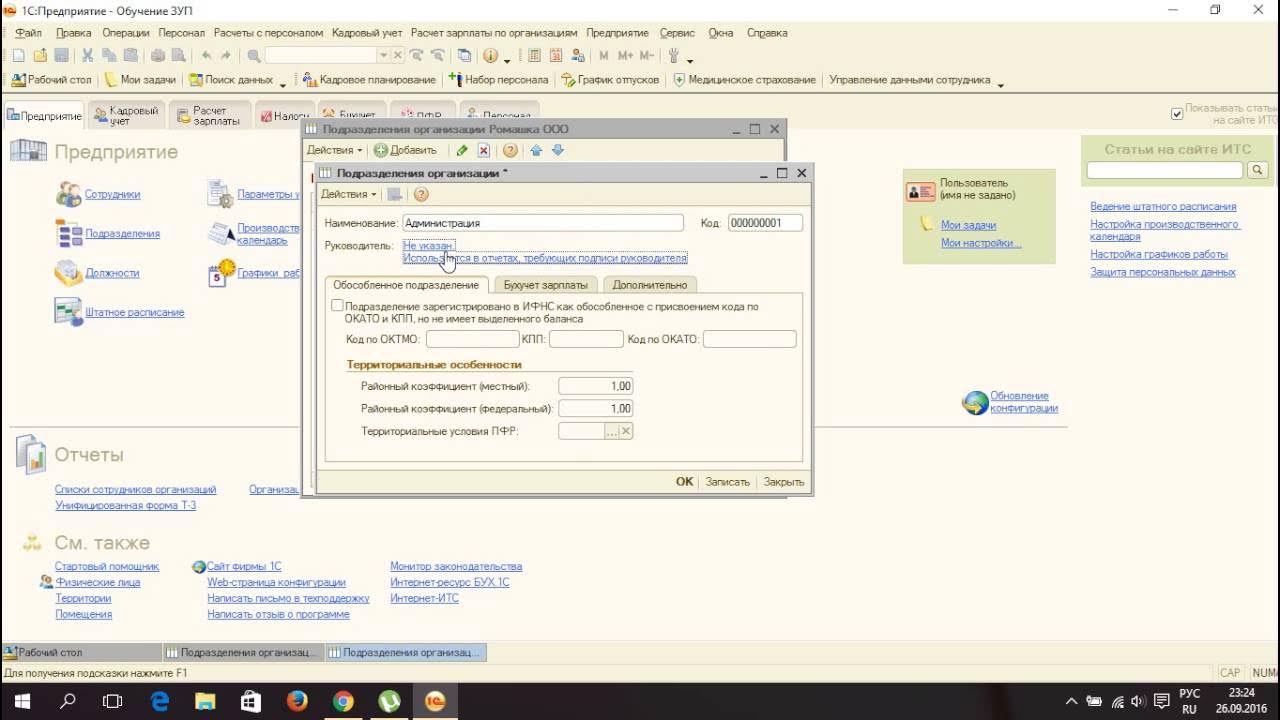Clear Территориальные условия ПФР with X button
Image resolution: width=1280 pixels, height=720 pixels.
pos(626,431)
